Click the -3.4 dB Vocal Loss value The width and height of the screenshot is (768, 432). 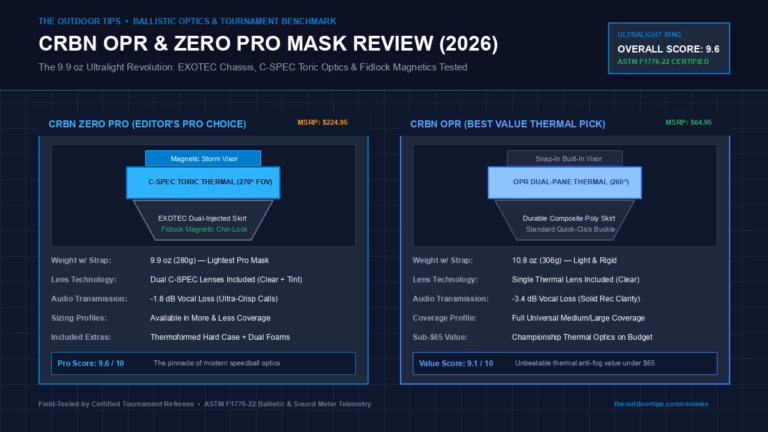(x=576, y=298)
